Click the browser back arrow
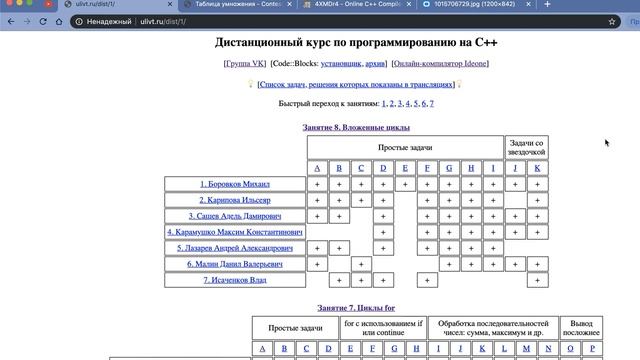Image resolution: width=640 pixels, height=360 pixels. pyautogui.click(x=11, y=22)
